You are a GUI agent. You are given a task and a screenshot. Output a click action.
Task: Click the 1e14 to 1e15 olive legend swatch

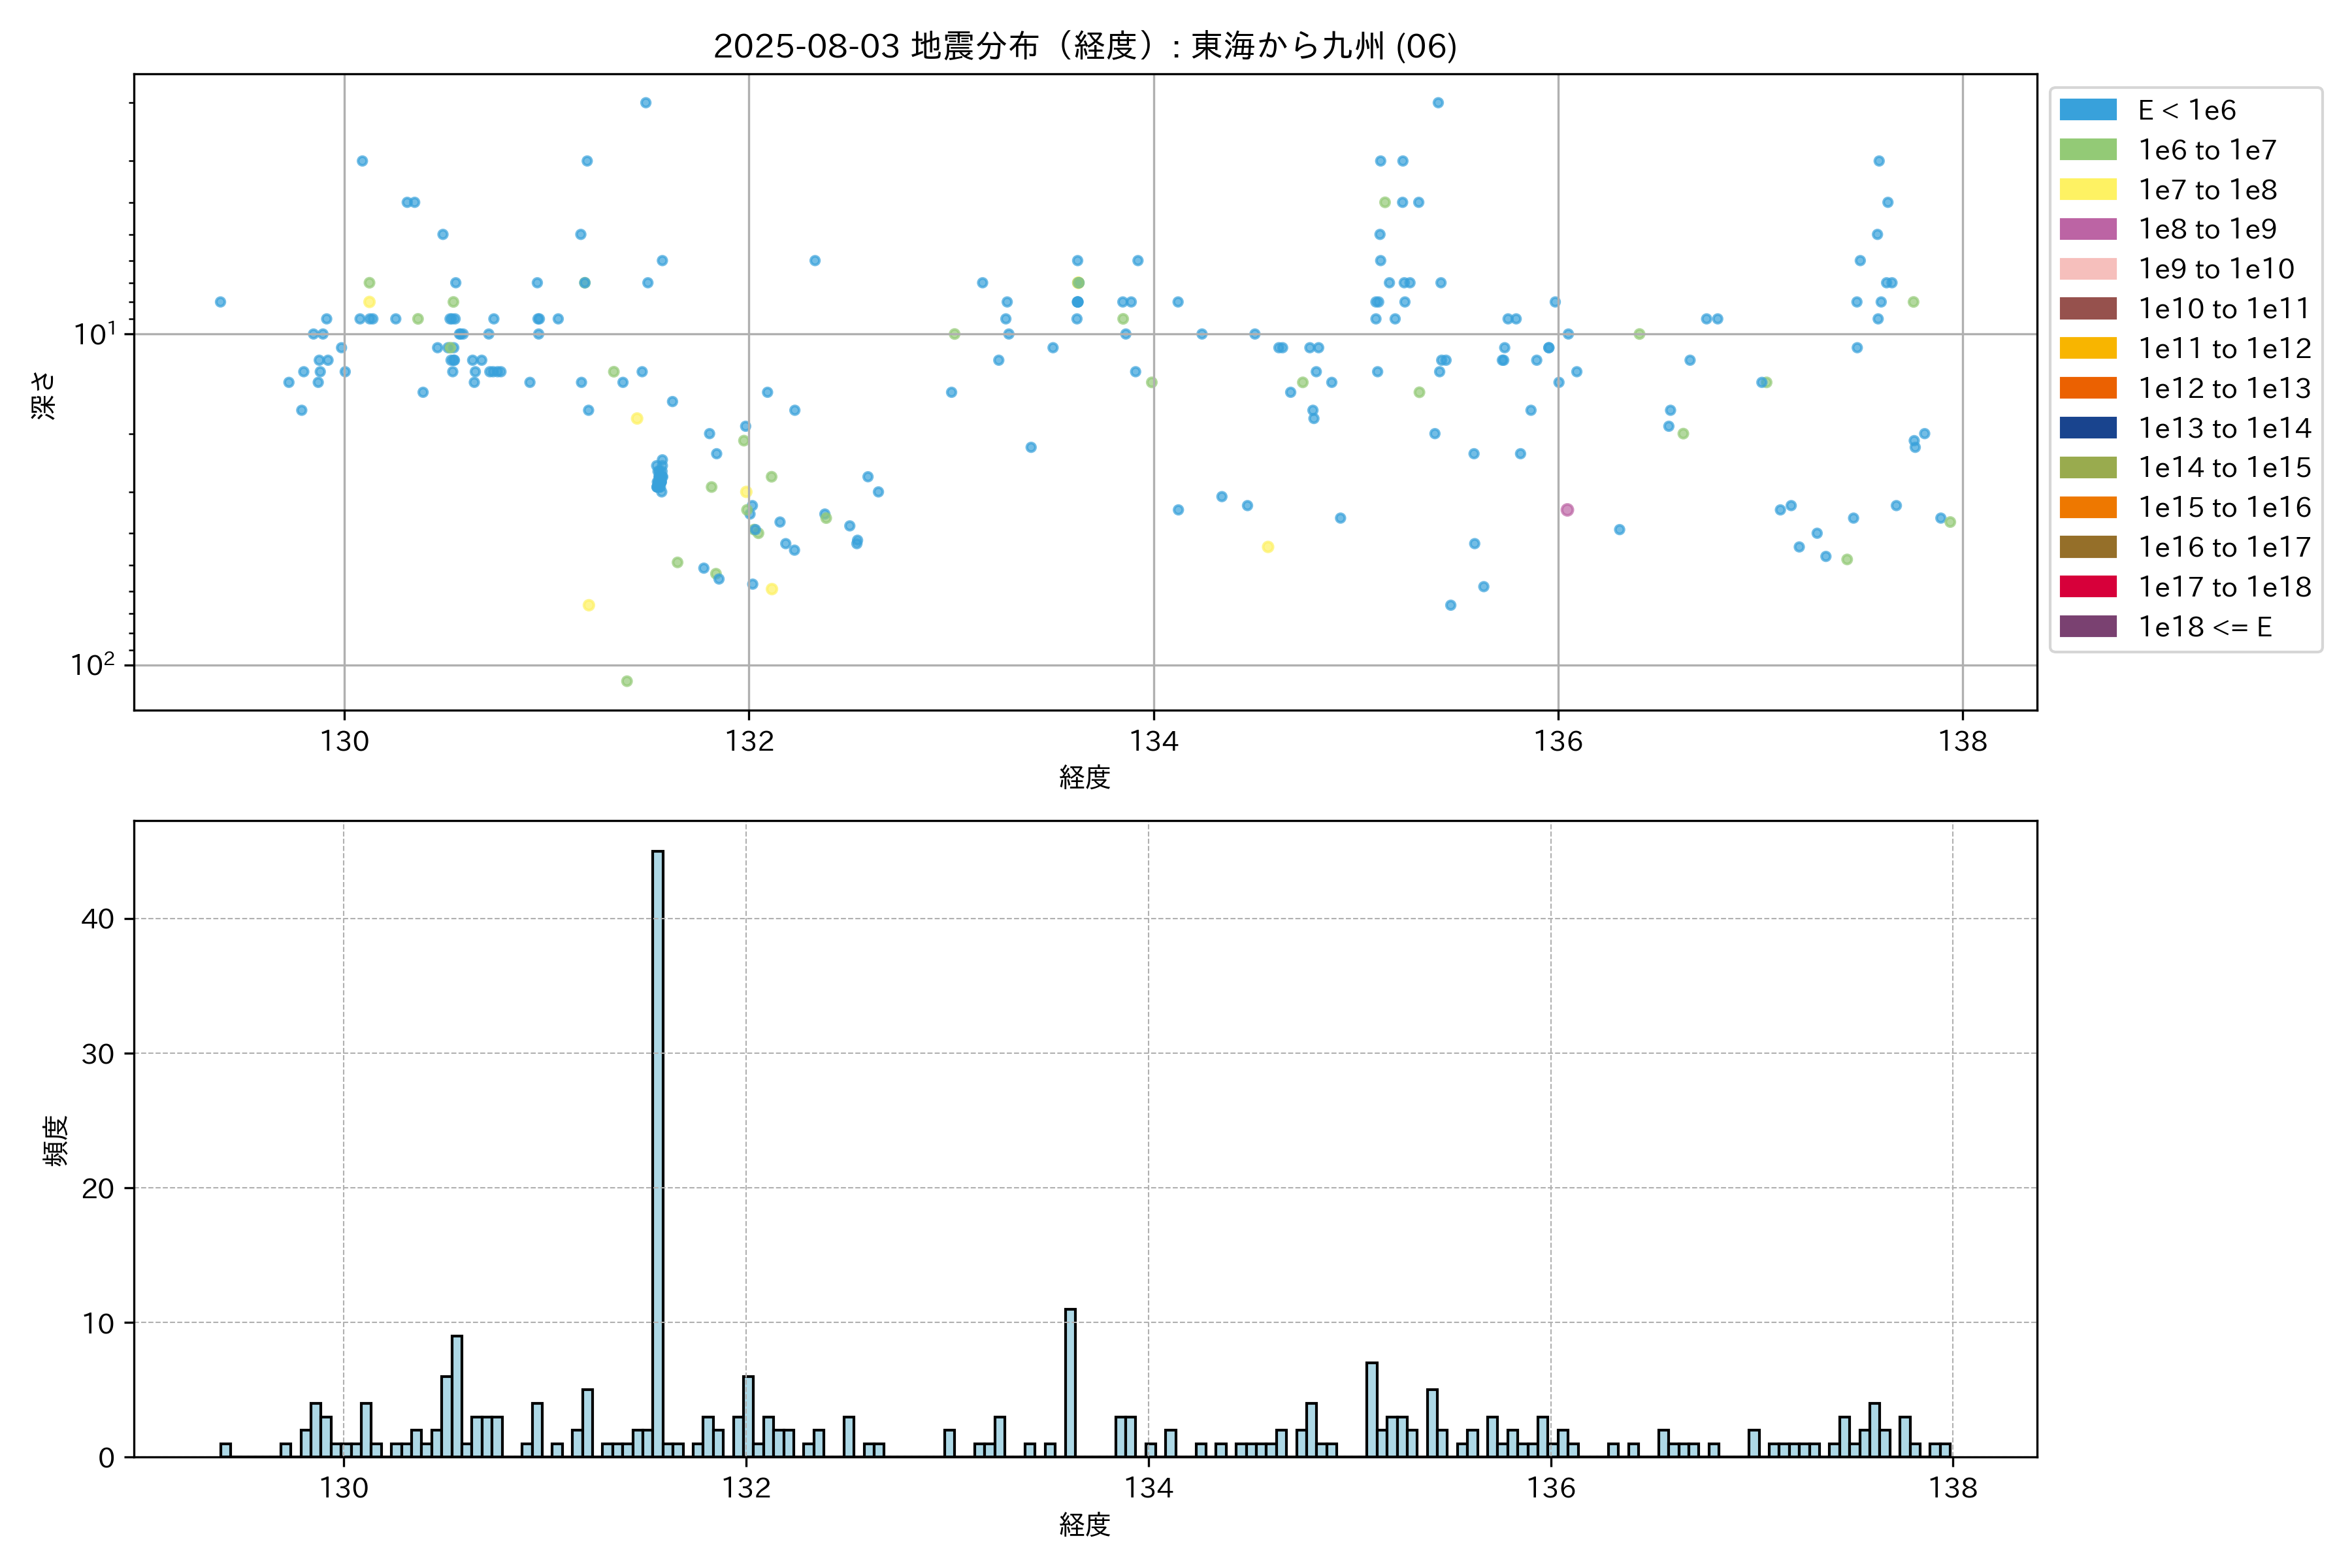(2088, 468)
